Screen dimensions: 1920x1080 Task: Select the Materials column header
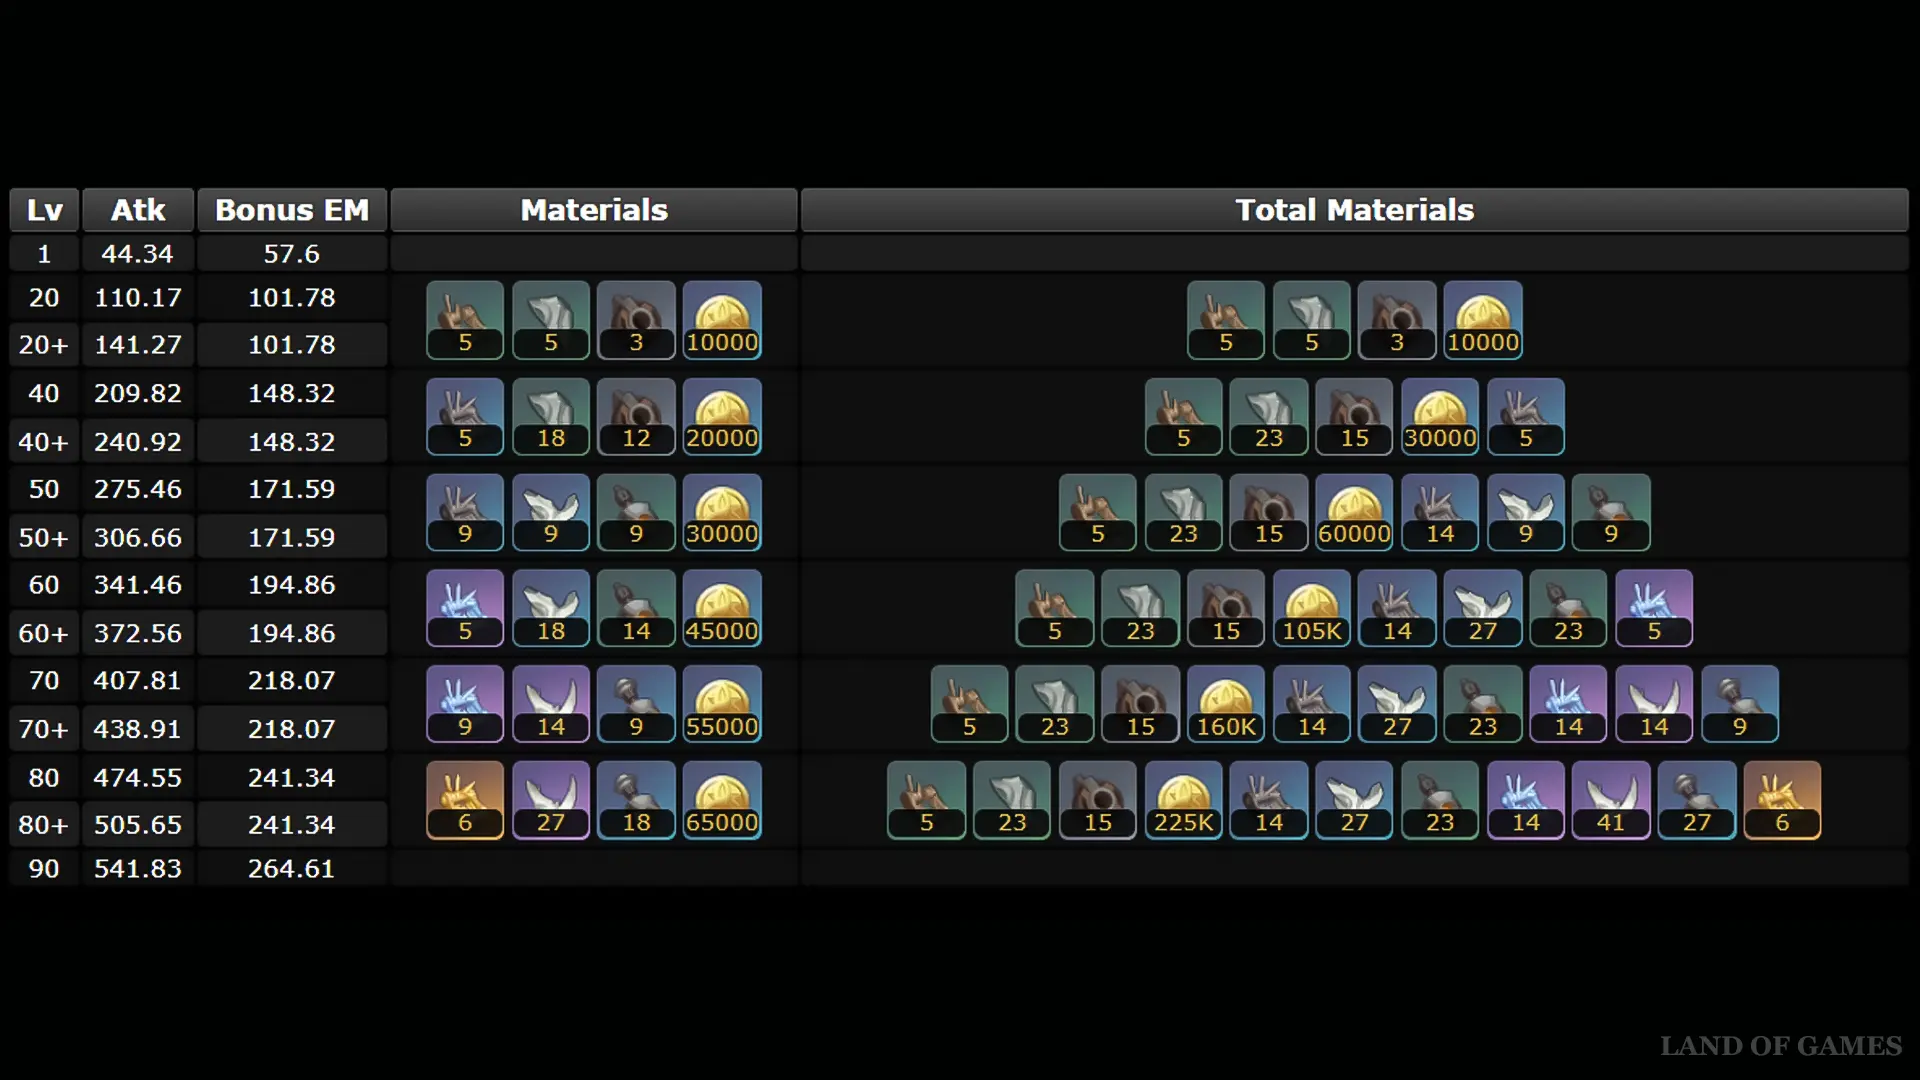[594, 210]
